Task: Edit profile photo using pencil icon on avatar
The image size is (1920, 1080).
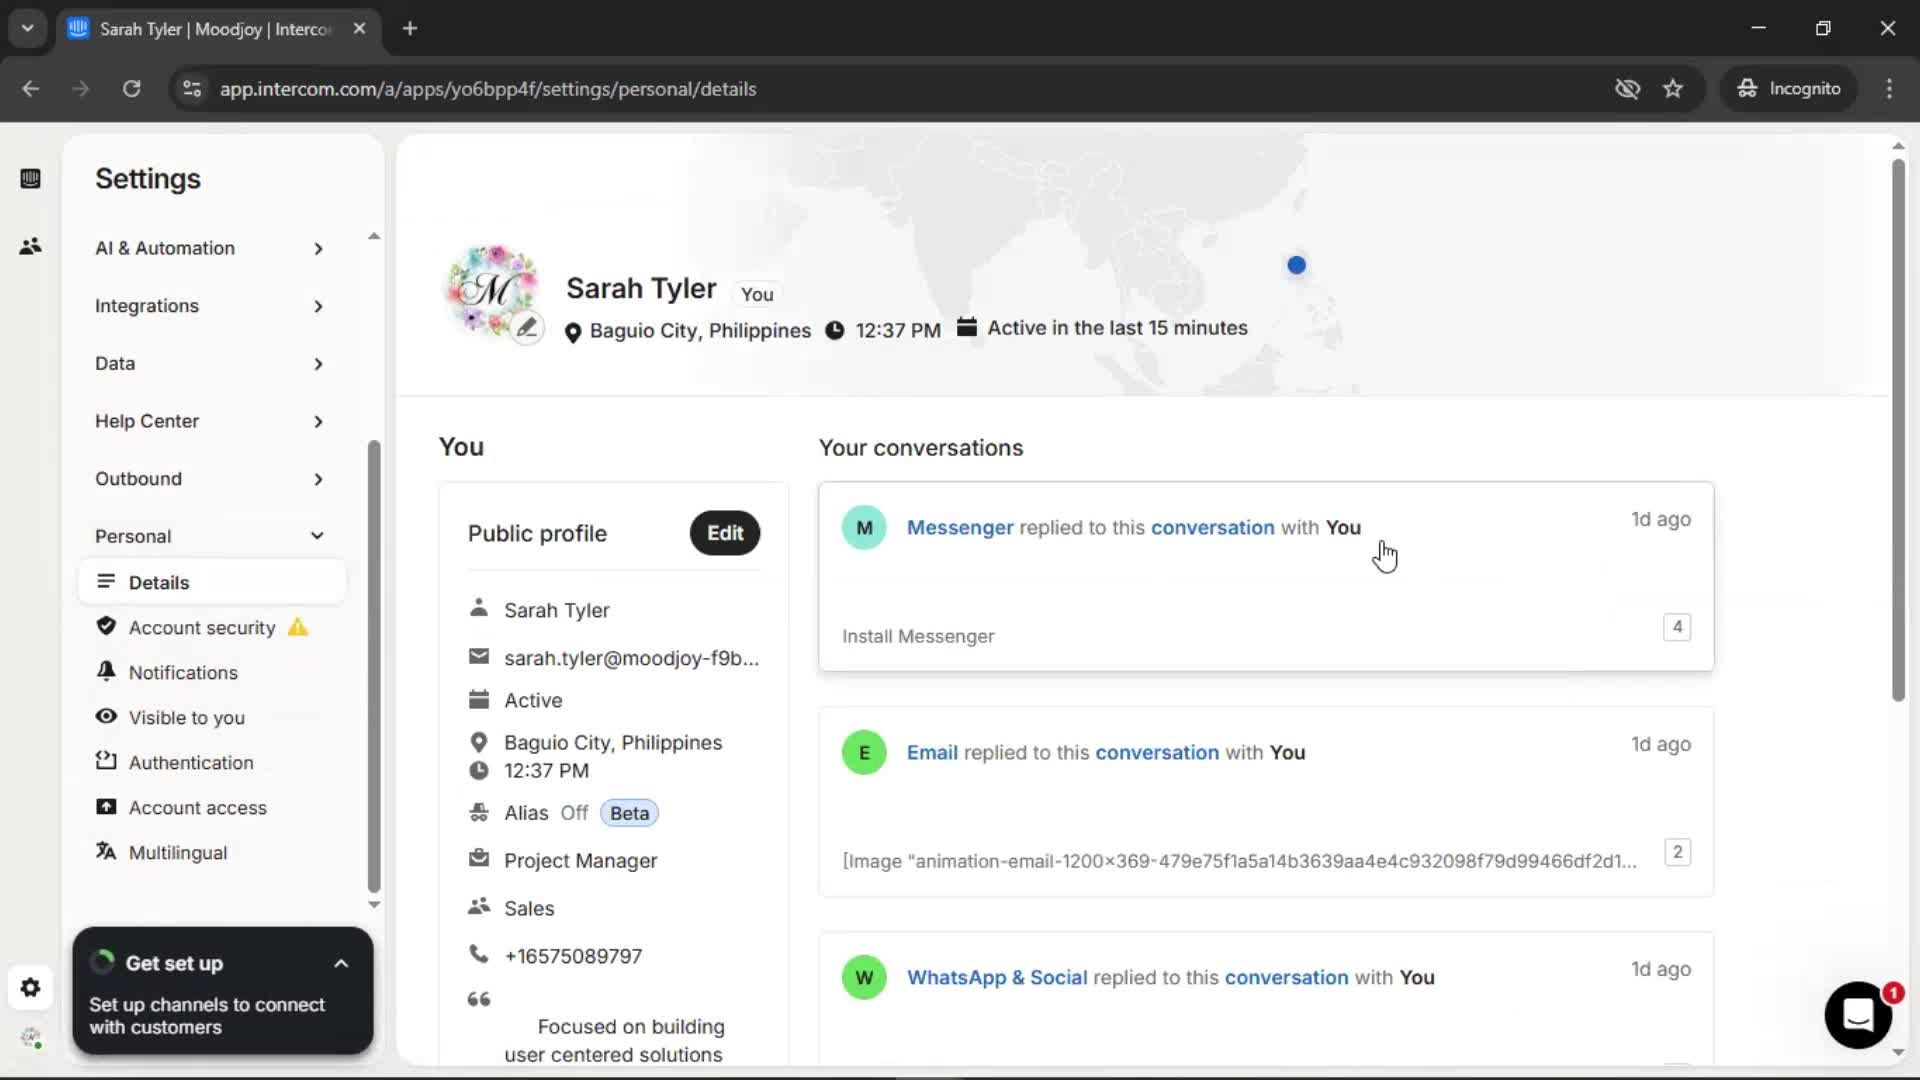Action: pos(527,327)
